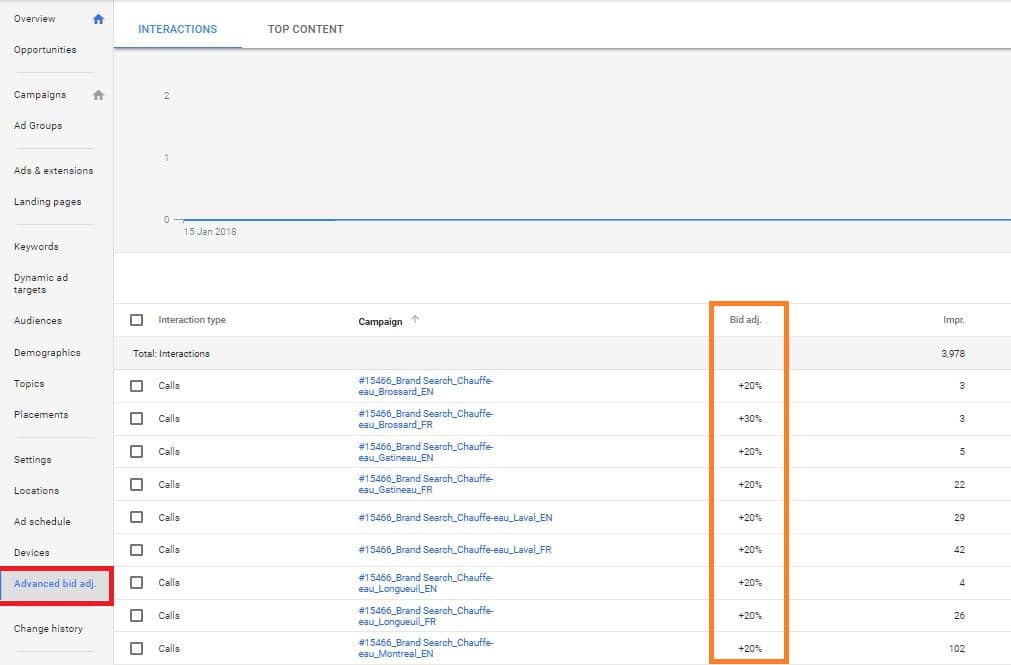Open Keywords in the left navigation
This screenshot has width=1011, height=665.
[x=36, y=247]
